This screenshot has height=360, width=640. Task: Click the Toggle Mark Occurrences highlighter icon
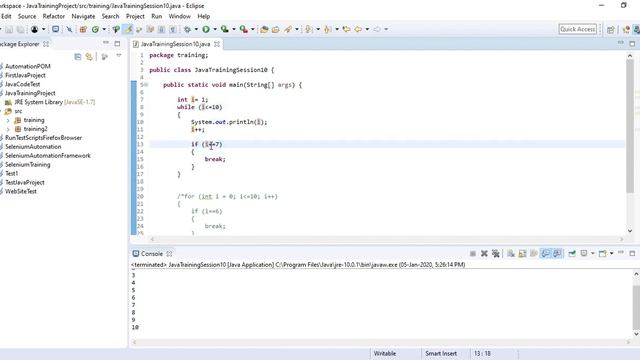coord(128,29)
